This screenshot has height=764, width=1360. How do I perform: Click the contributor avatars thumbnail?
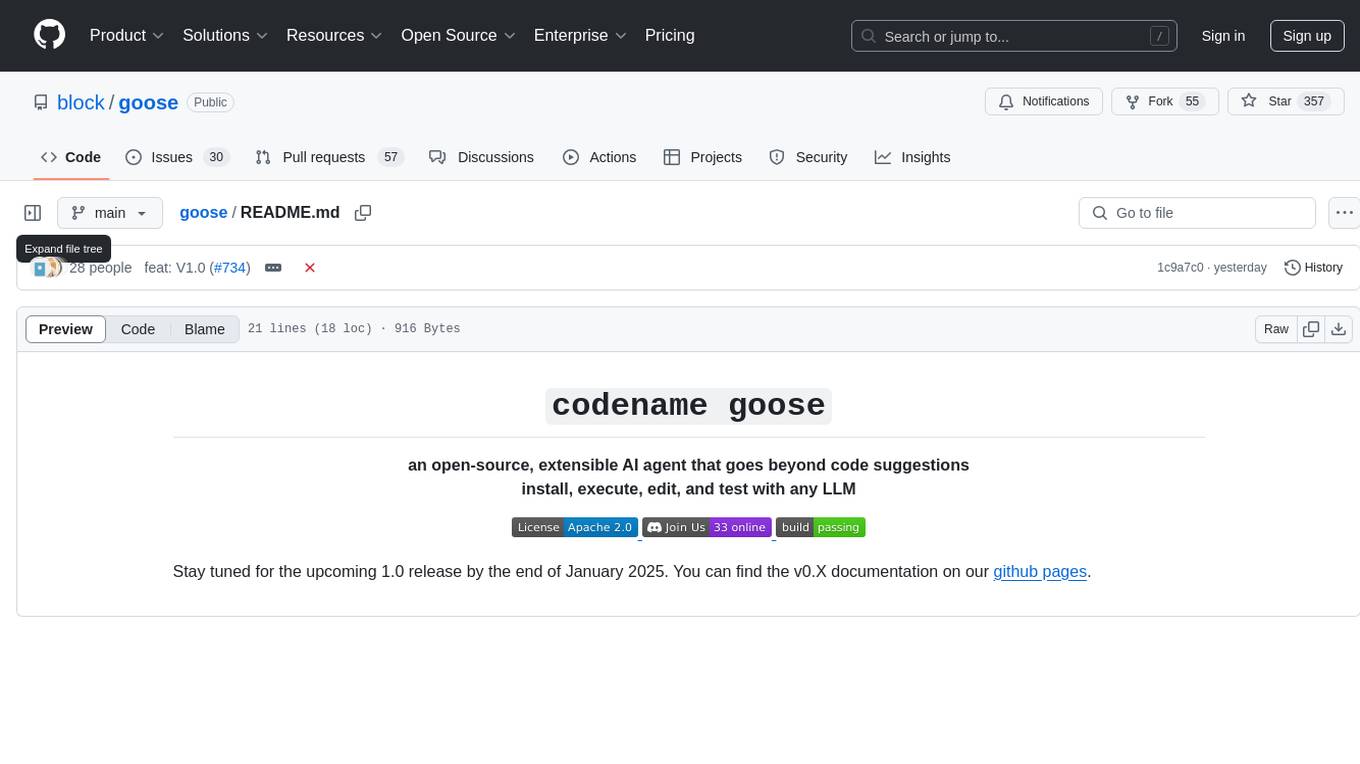[x=47, y=267]
